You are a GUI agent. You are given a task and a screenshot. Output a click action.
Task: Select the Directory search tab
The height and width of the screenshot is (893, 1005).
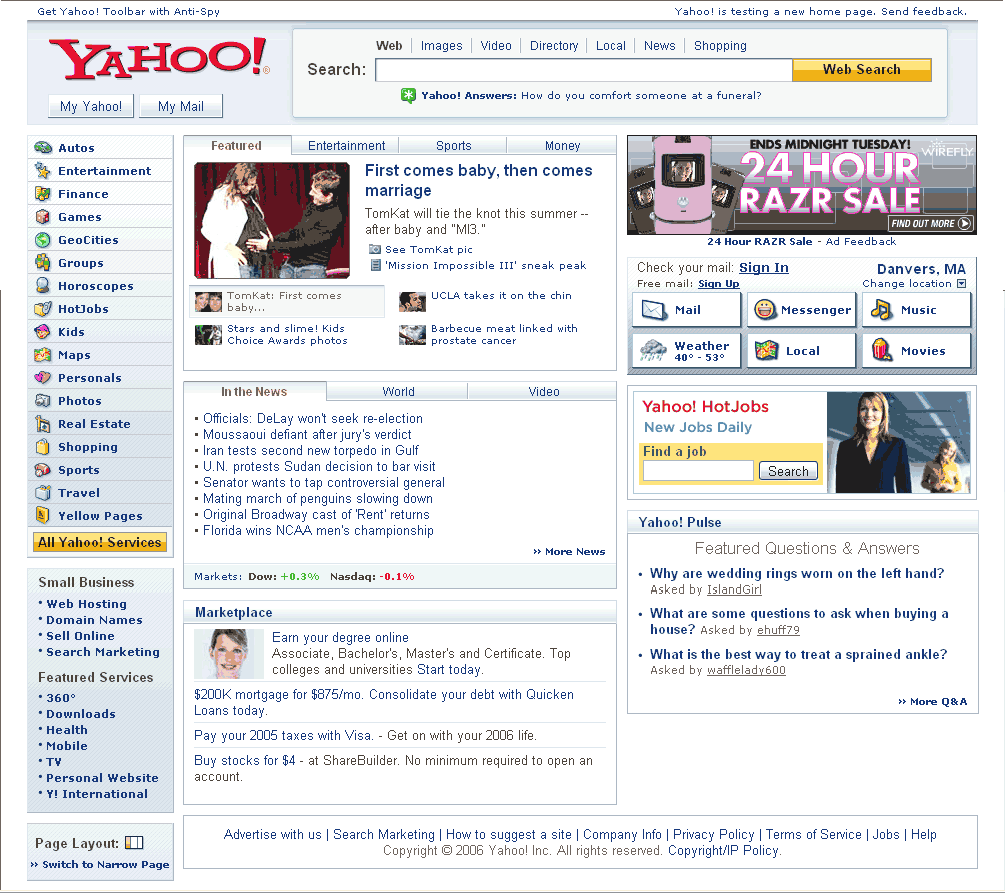tap(554, 46)
